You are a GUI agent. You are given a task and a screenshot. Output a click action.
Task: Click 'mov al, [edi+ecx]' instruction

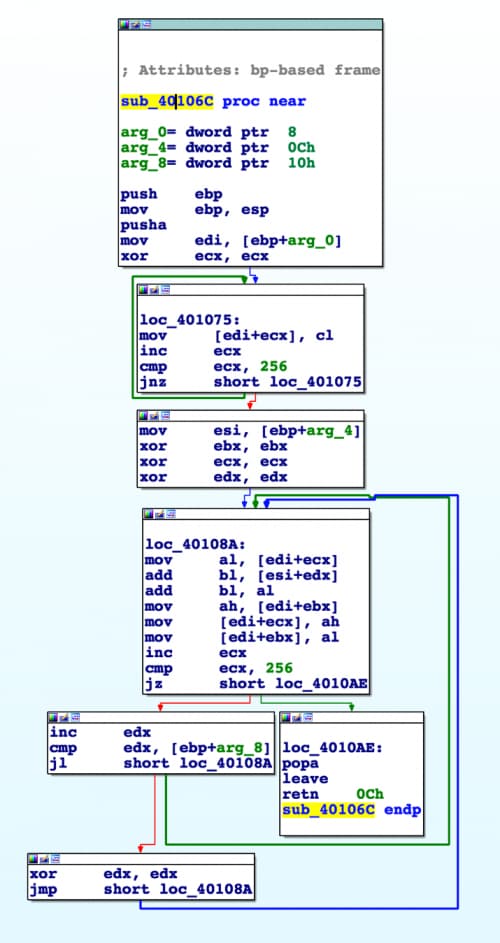(242, 561)
